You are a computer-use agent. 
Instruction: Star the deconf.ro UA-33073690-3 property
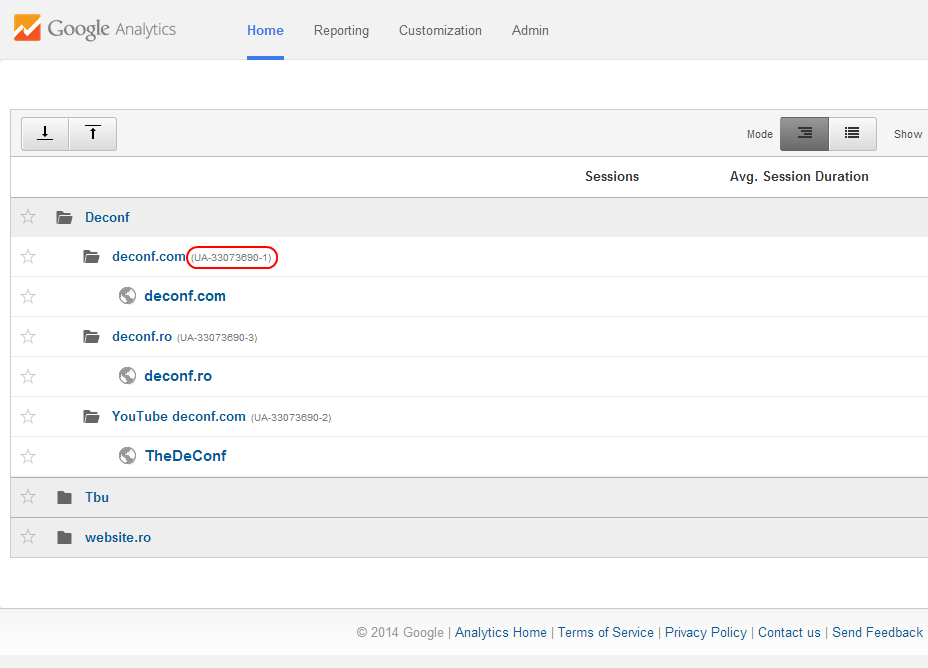click(28, 336)
